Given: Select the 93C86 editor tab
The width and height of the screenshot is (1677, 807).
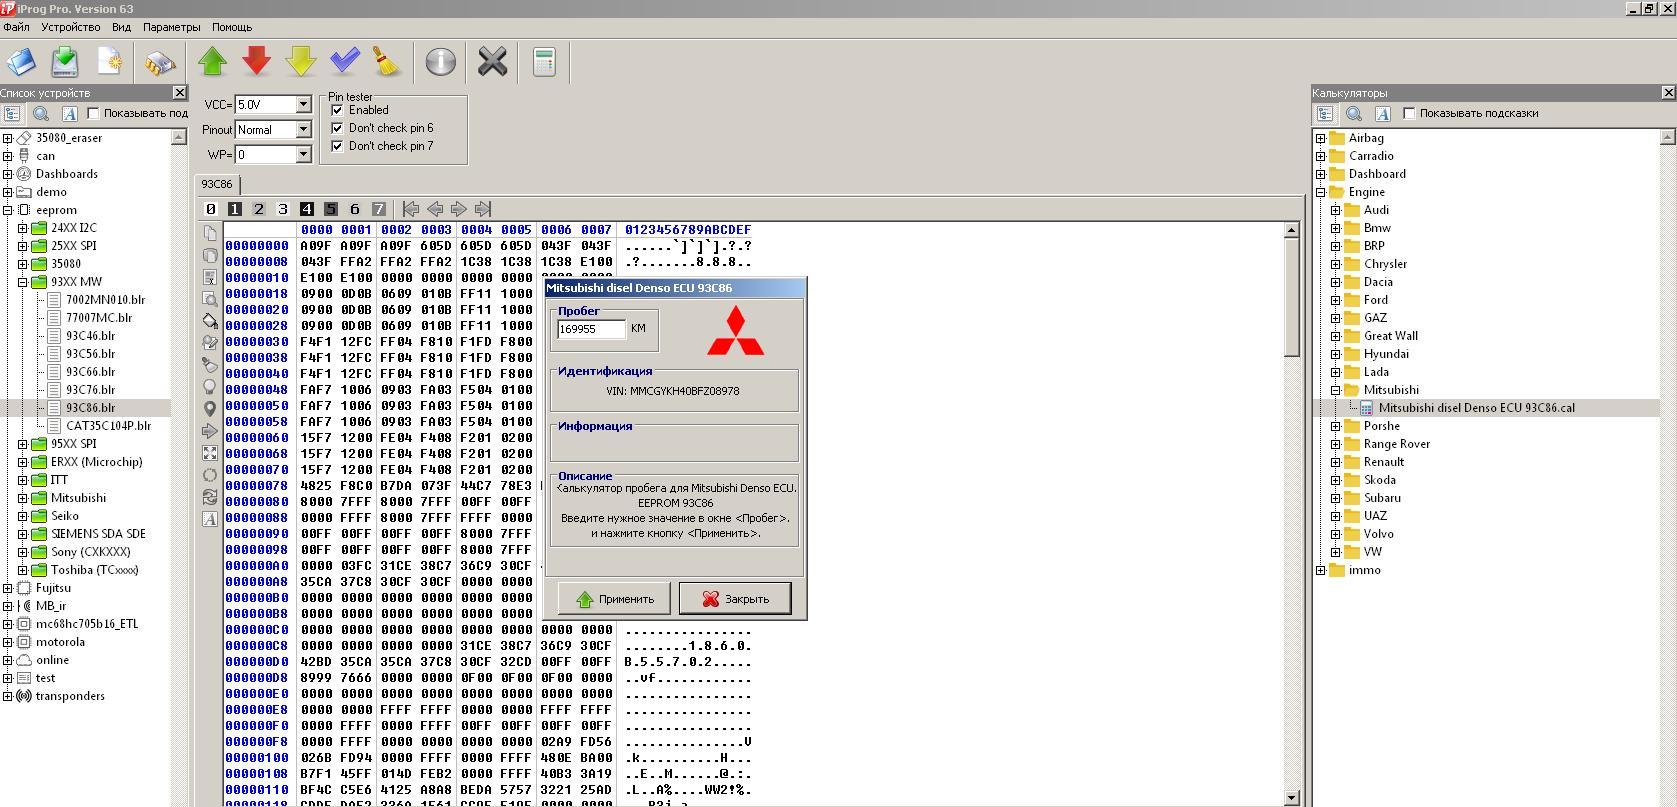Looking at the screenshot, I should [216, 184].
